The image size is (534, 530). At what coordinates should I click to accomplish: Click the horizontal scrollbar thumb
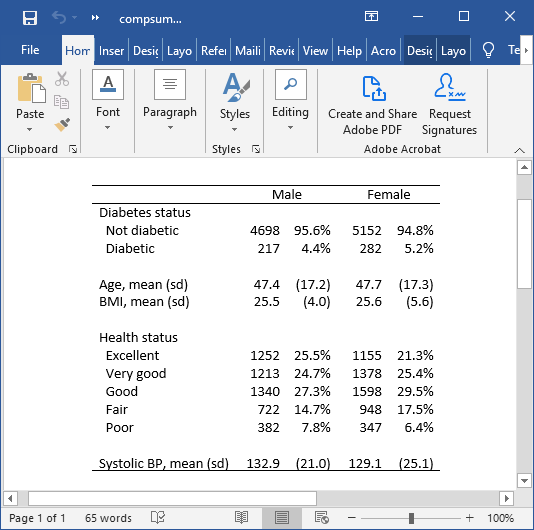[x=172, y=499]
